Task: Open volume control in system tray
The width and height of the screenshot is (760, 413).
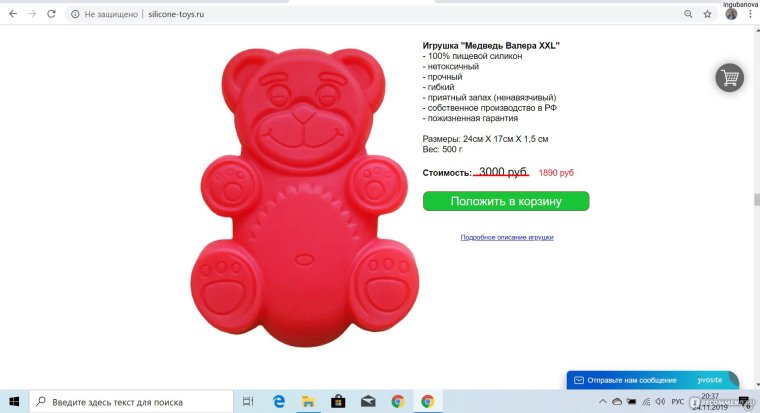Action: [660, 401]
